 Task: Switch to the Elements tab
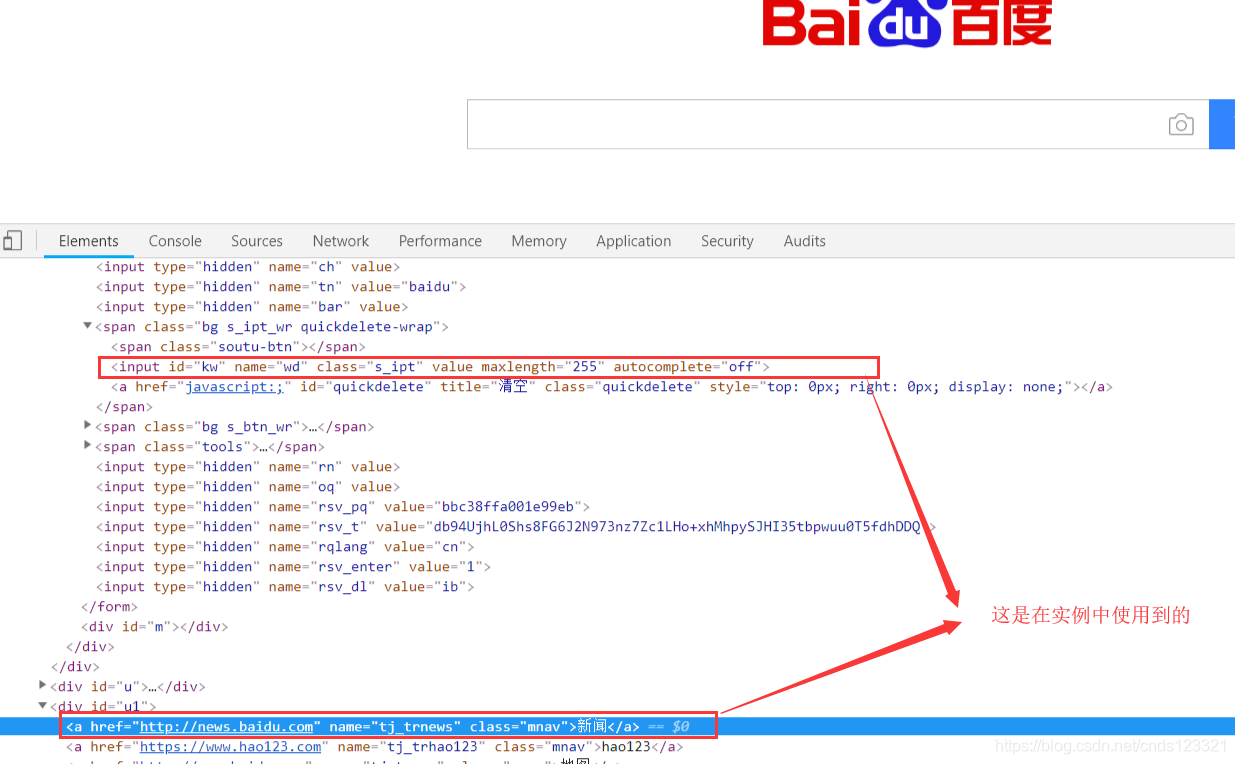pos(88,241)
